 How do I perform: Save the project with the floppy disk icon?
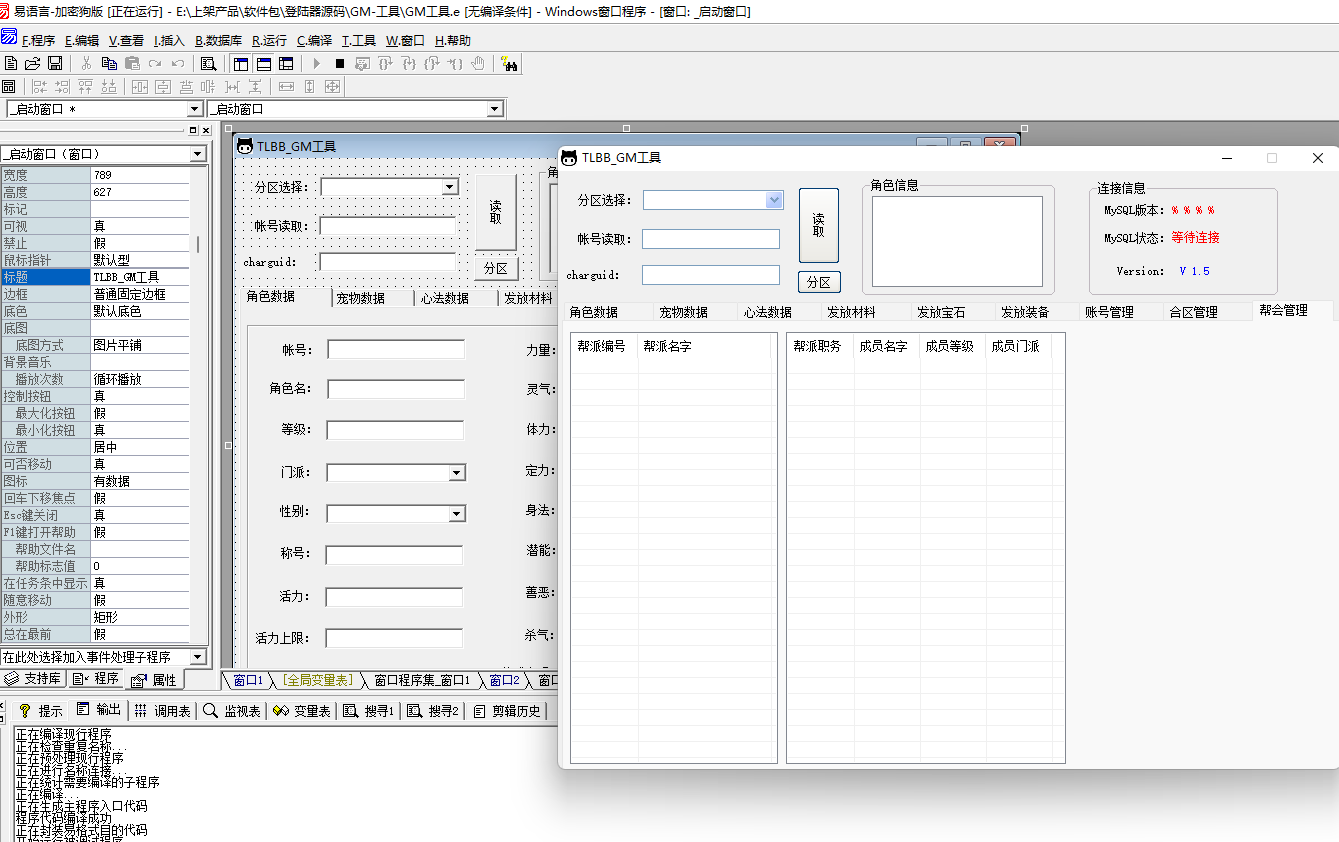55,63
